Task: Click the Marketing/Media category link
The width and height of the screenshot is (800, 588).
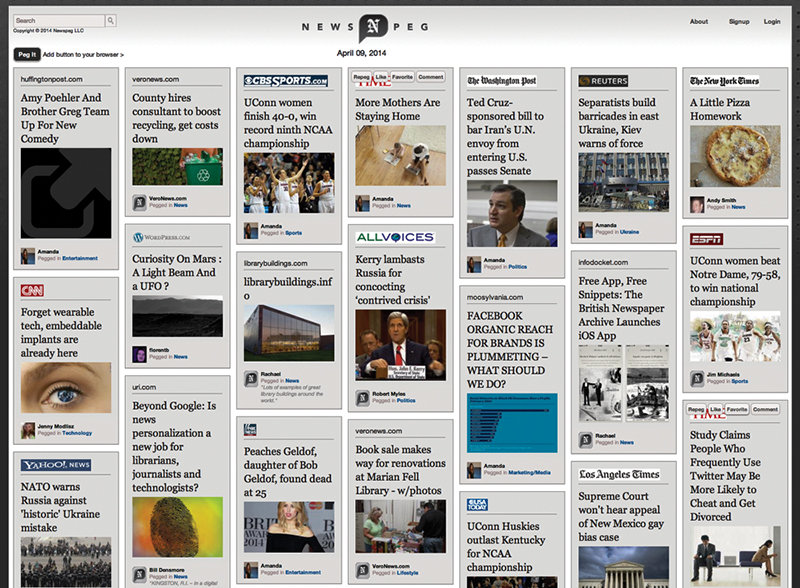Action: 529,473
